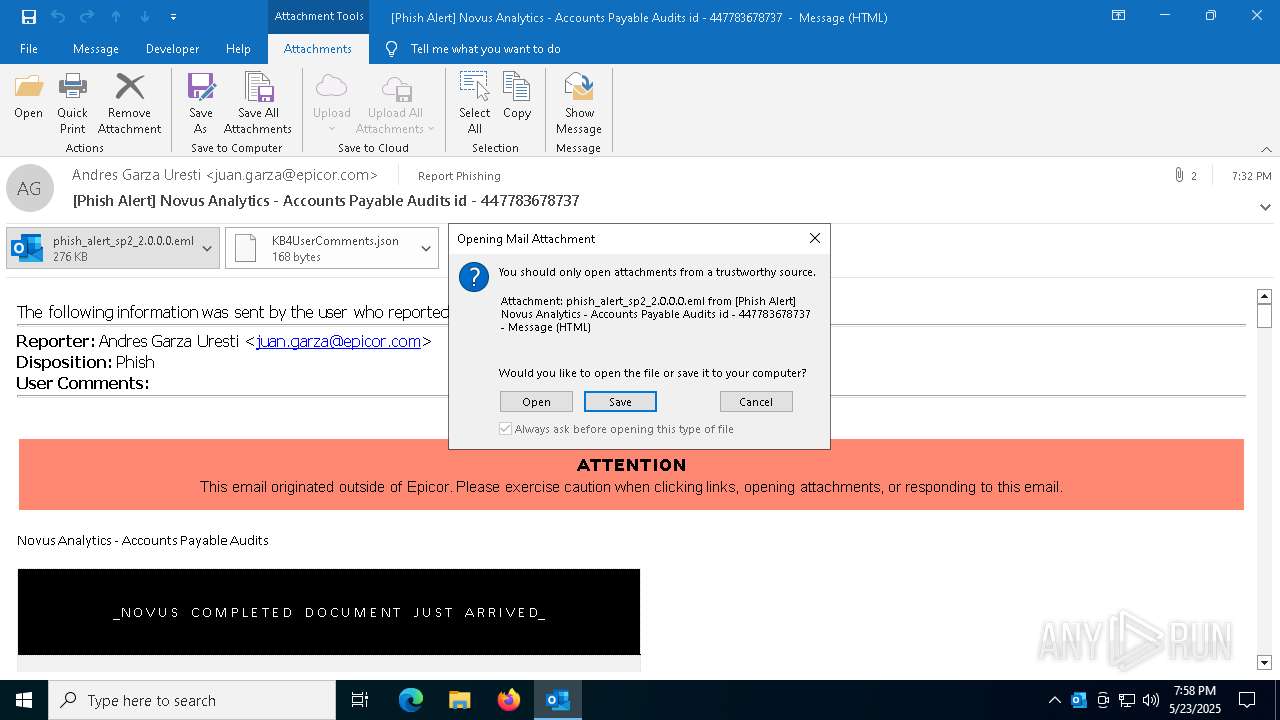Toggle Always ask before opening checkbox
1280x720 pixels.
coord(506,429)
